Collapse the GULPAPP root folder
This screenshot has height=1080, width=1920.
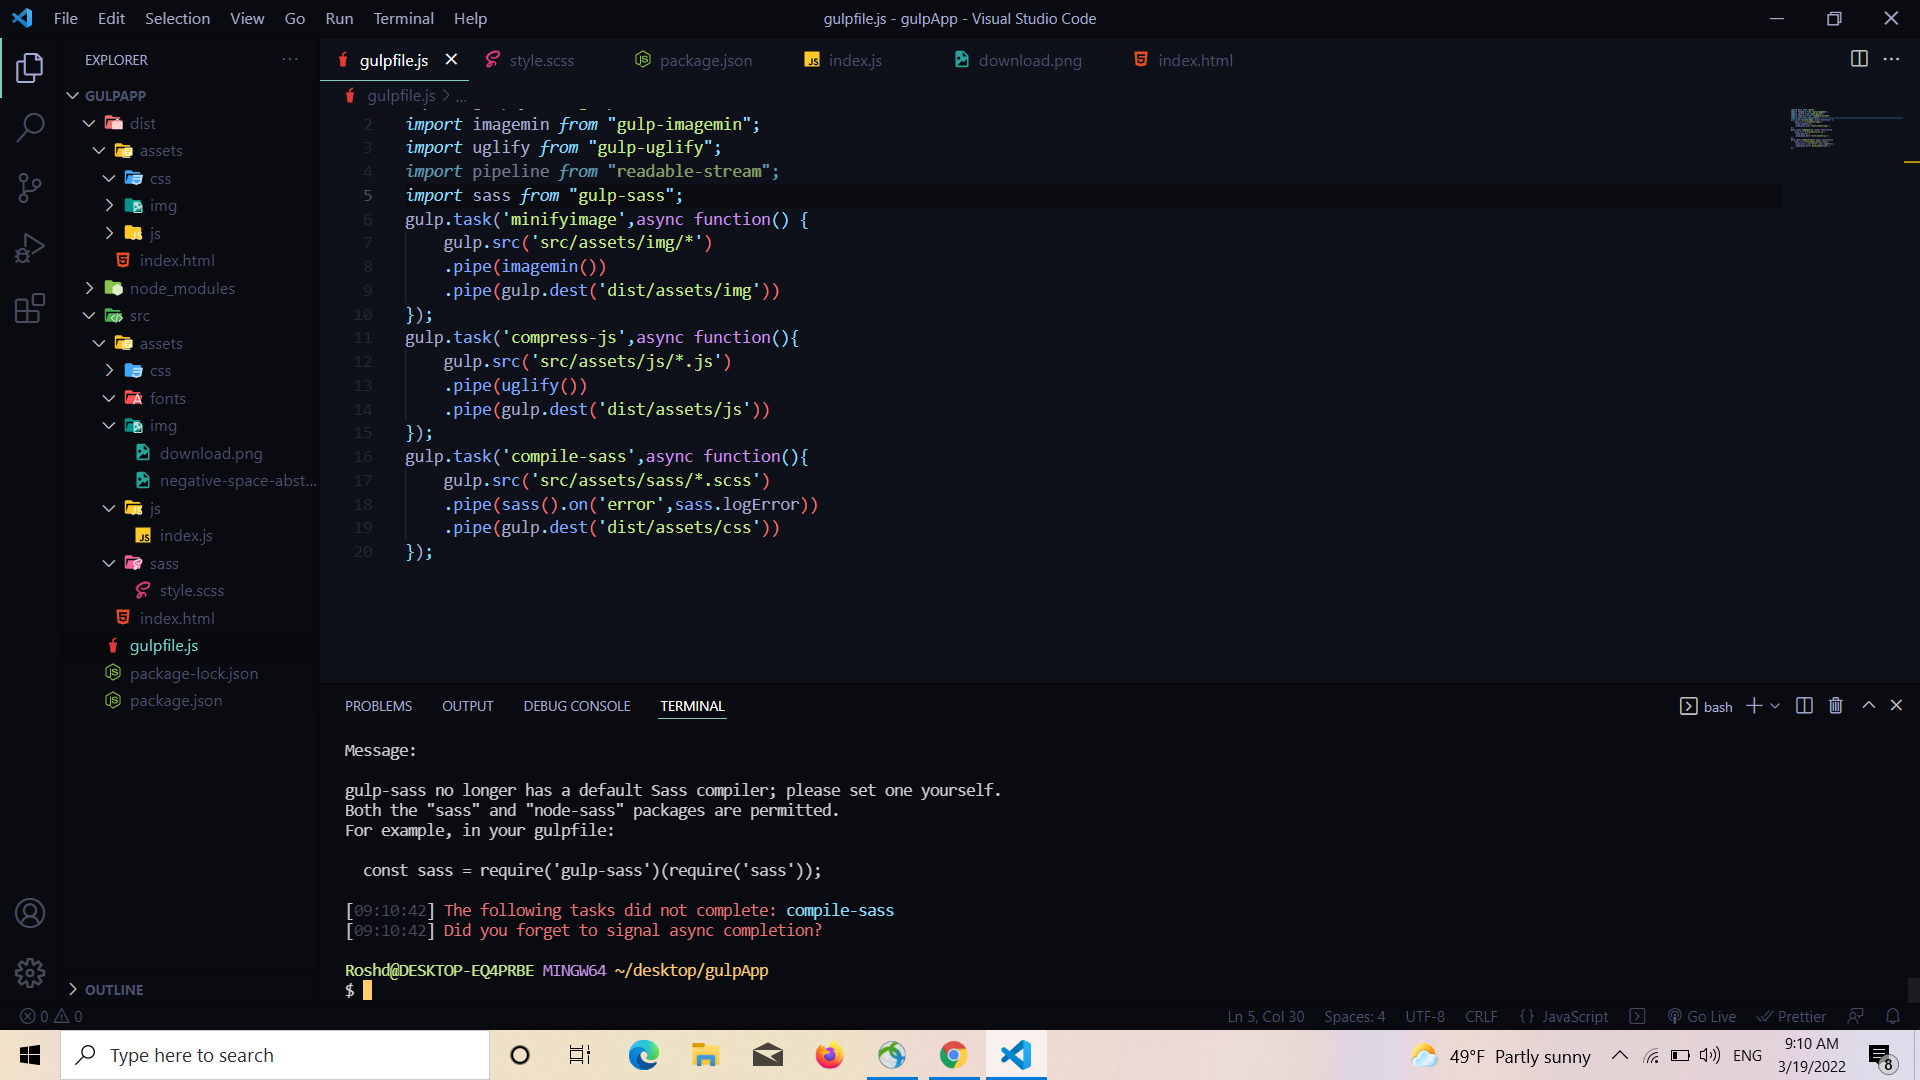tap(72, 95)
